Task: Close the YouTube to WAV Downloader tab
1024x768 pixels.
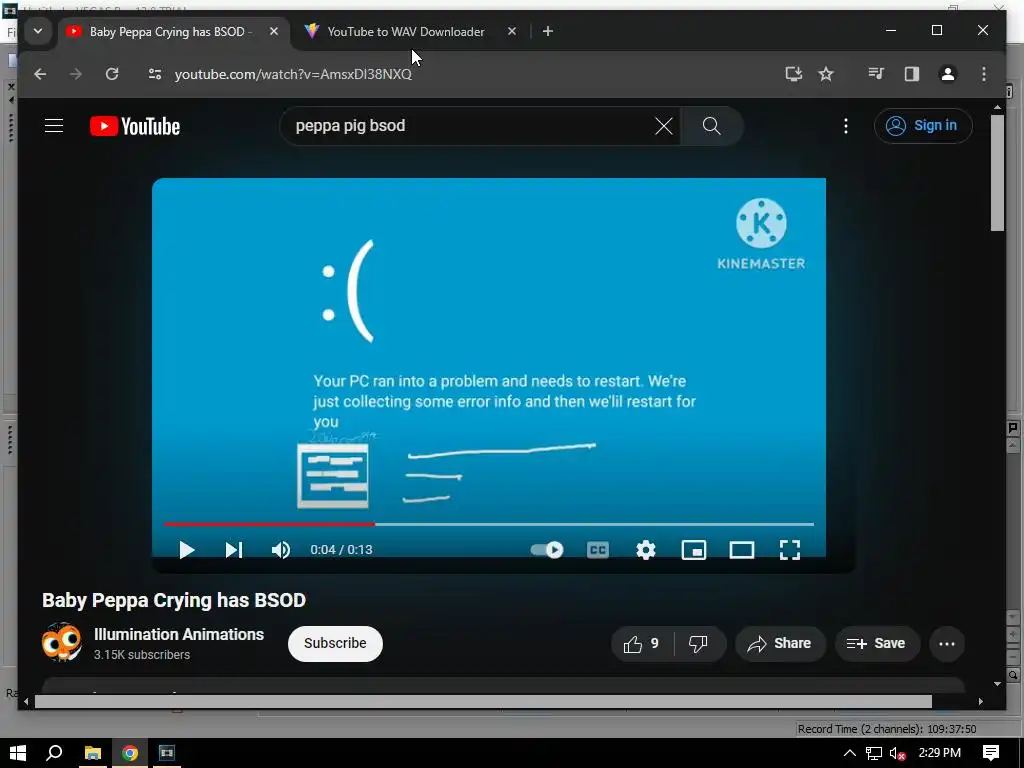Action: pyautogui.click(x=512, y=31)
